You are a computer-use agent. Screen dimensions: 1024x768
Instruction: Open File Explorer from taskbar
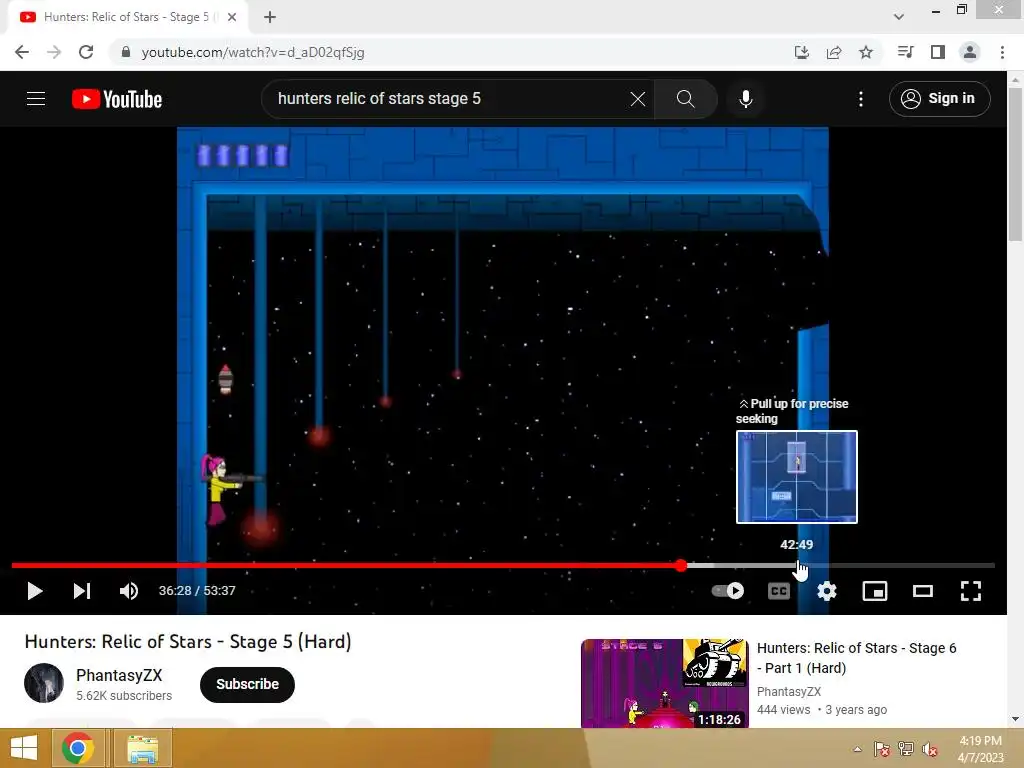pyautogui.click(x=142, y=748)
